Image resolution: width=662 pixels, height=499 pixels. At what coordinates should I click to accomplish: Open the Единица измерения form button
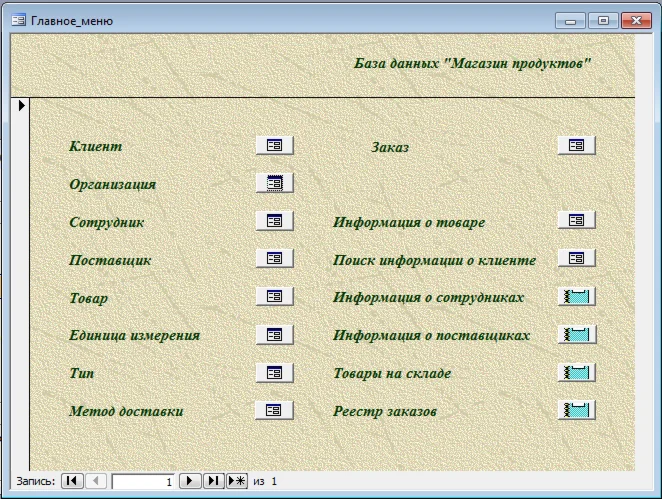(274, 335)
